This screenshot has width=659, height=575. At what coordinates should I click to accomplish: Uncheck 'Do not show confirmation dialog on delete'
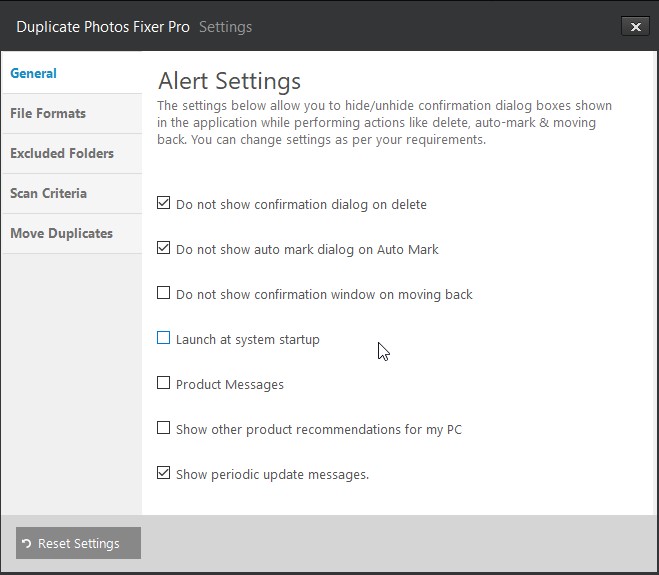pyautogui.click(x=164, y=204)
